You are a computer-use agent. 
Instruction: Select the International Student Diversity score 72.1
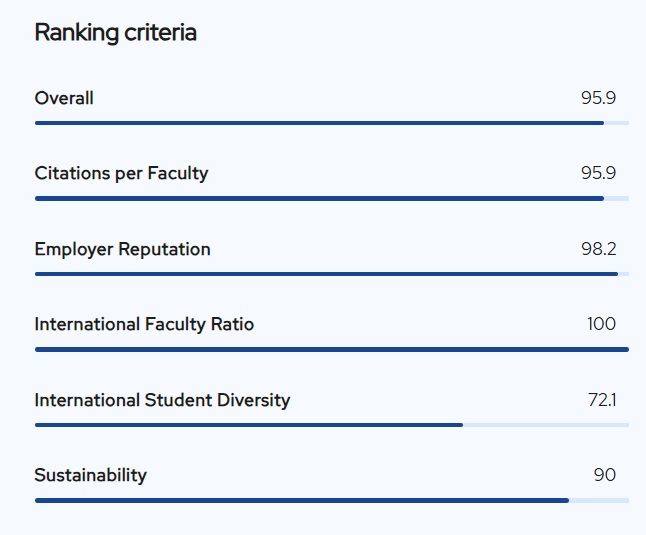[x=602, y=400]
